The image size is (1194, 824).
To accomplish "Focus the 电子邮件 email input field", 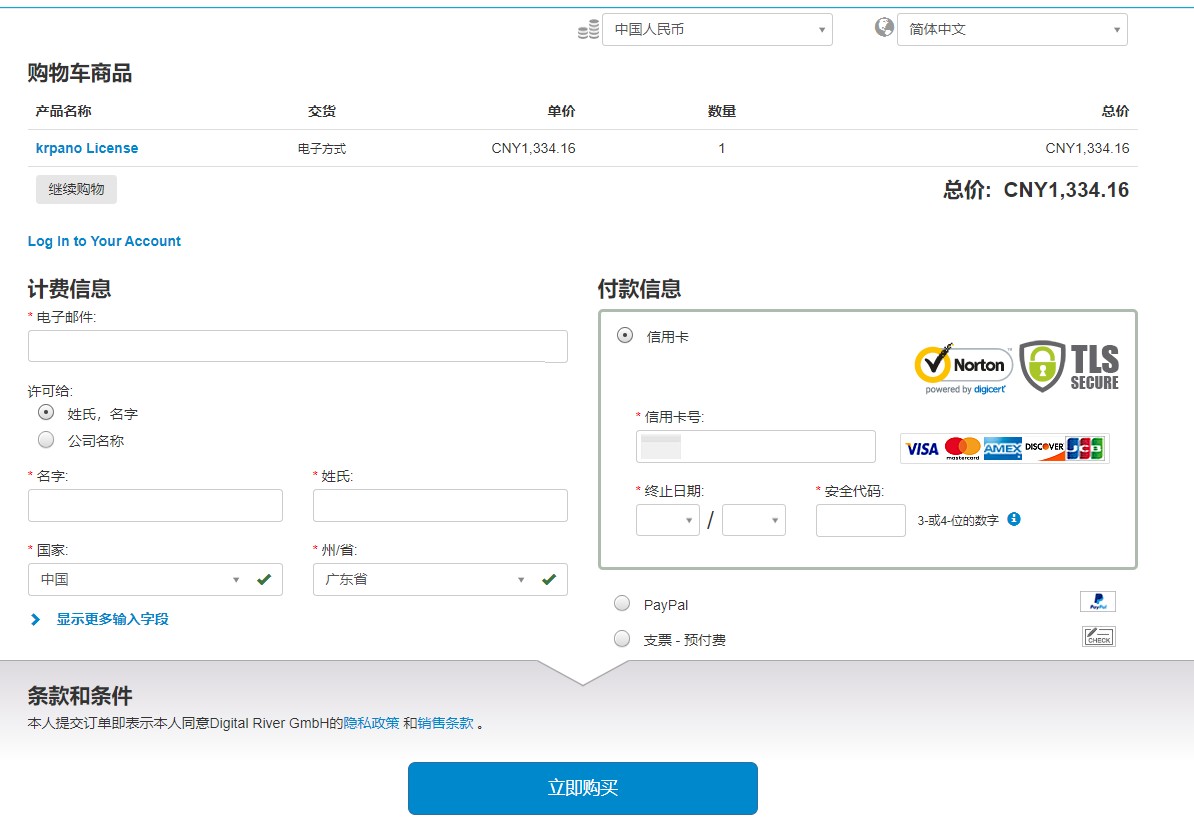I will point(297,346).
